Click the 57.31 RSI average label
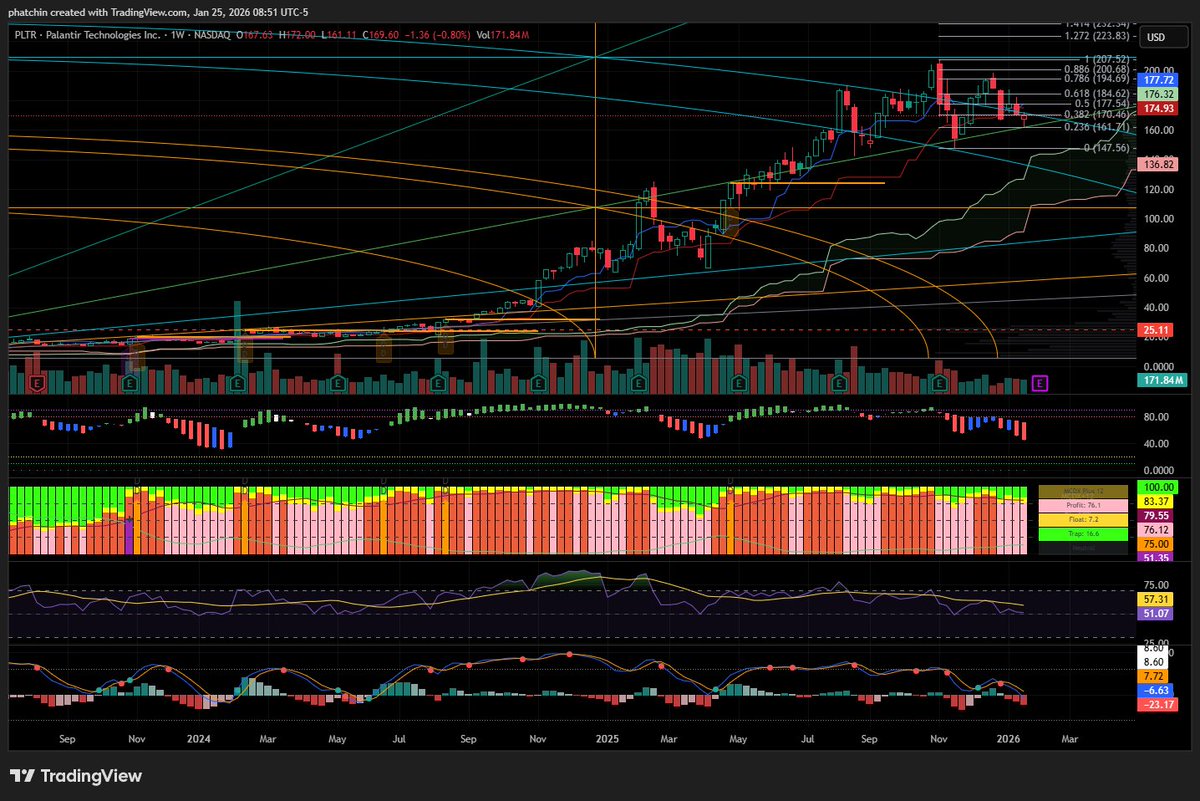The image size is (1200, 801). point(1157,598)
